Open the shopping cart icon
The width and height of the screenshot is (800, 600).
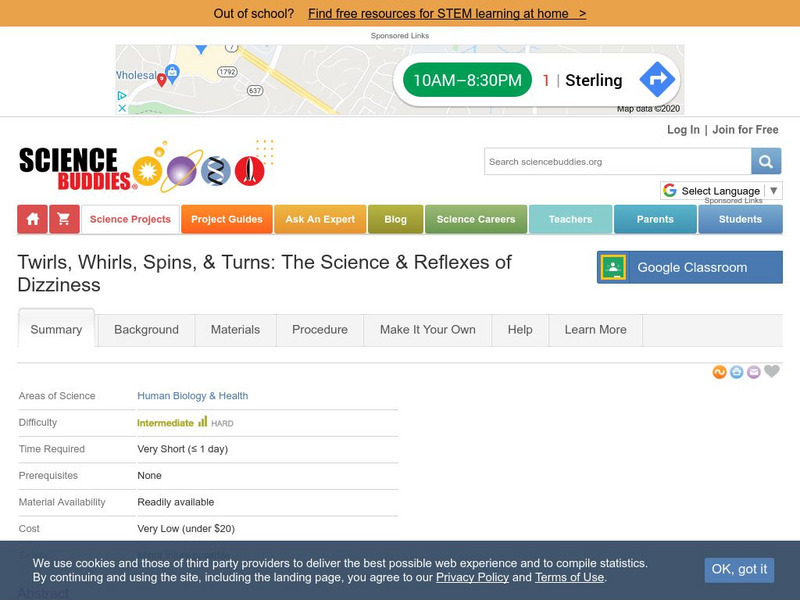point(64,219)
